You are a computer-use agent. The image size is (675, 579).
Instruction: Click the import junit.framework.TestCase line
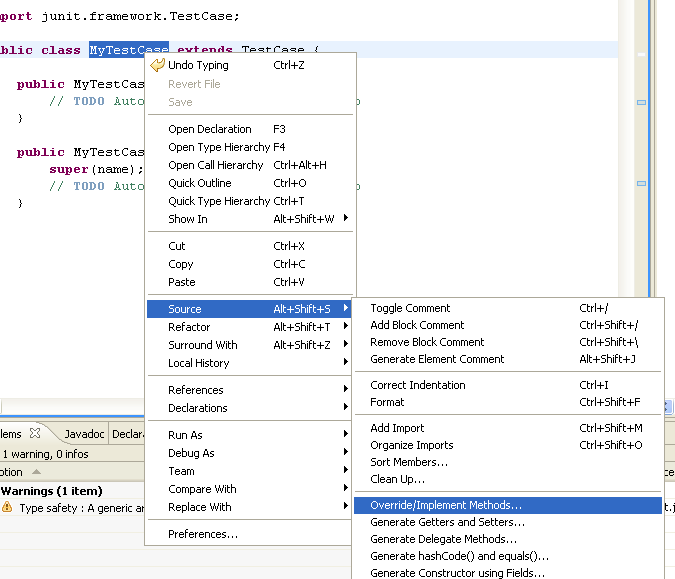click(119, 16)
